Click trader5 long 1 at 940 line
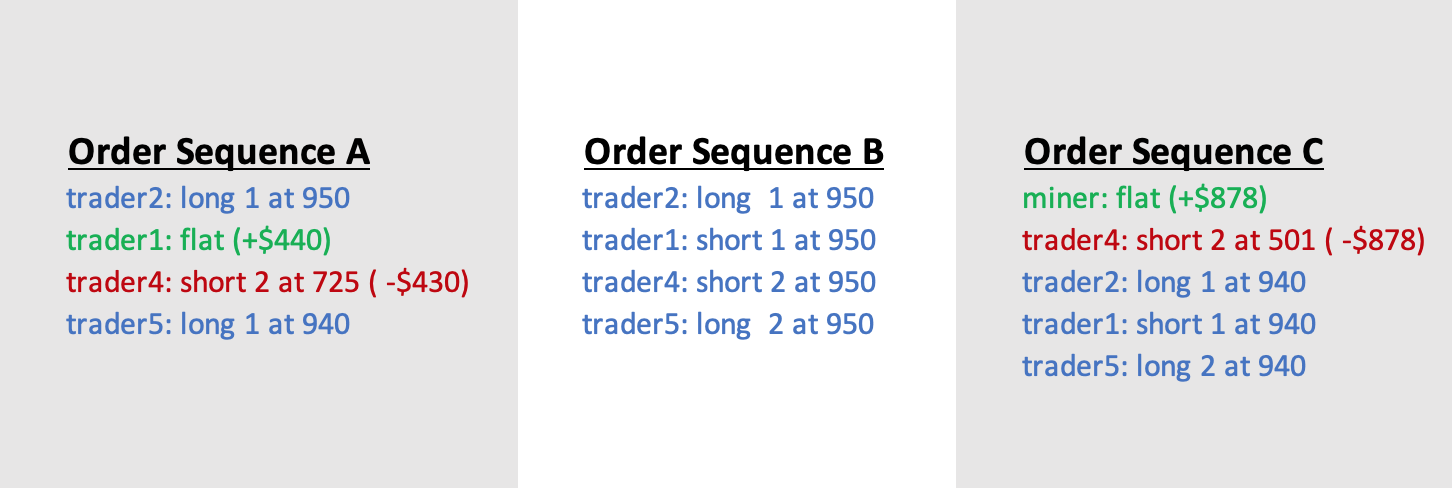Viewport: 1452px width, 488px height. point(209,324)
